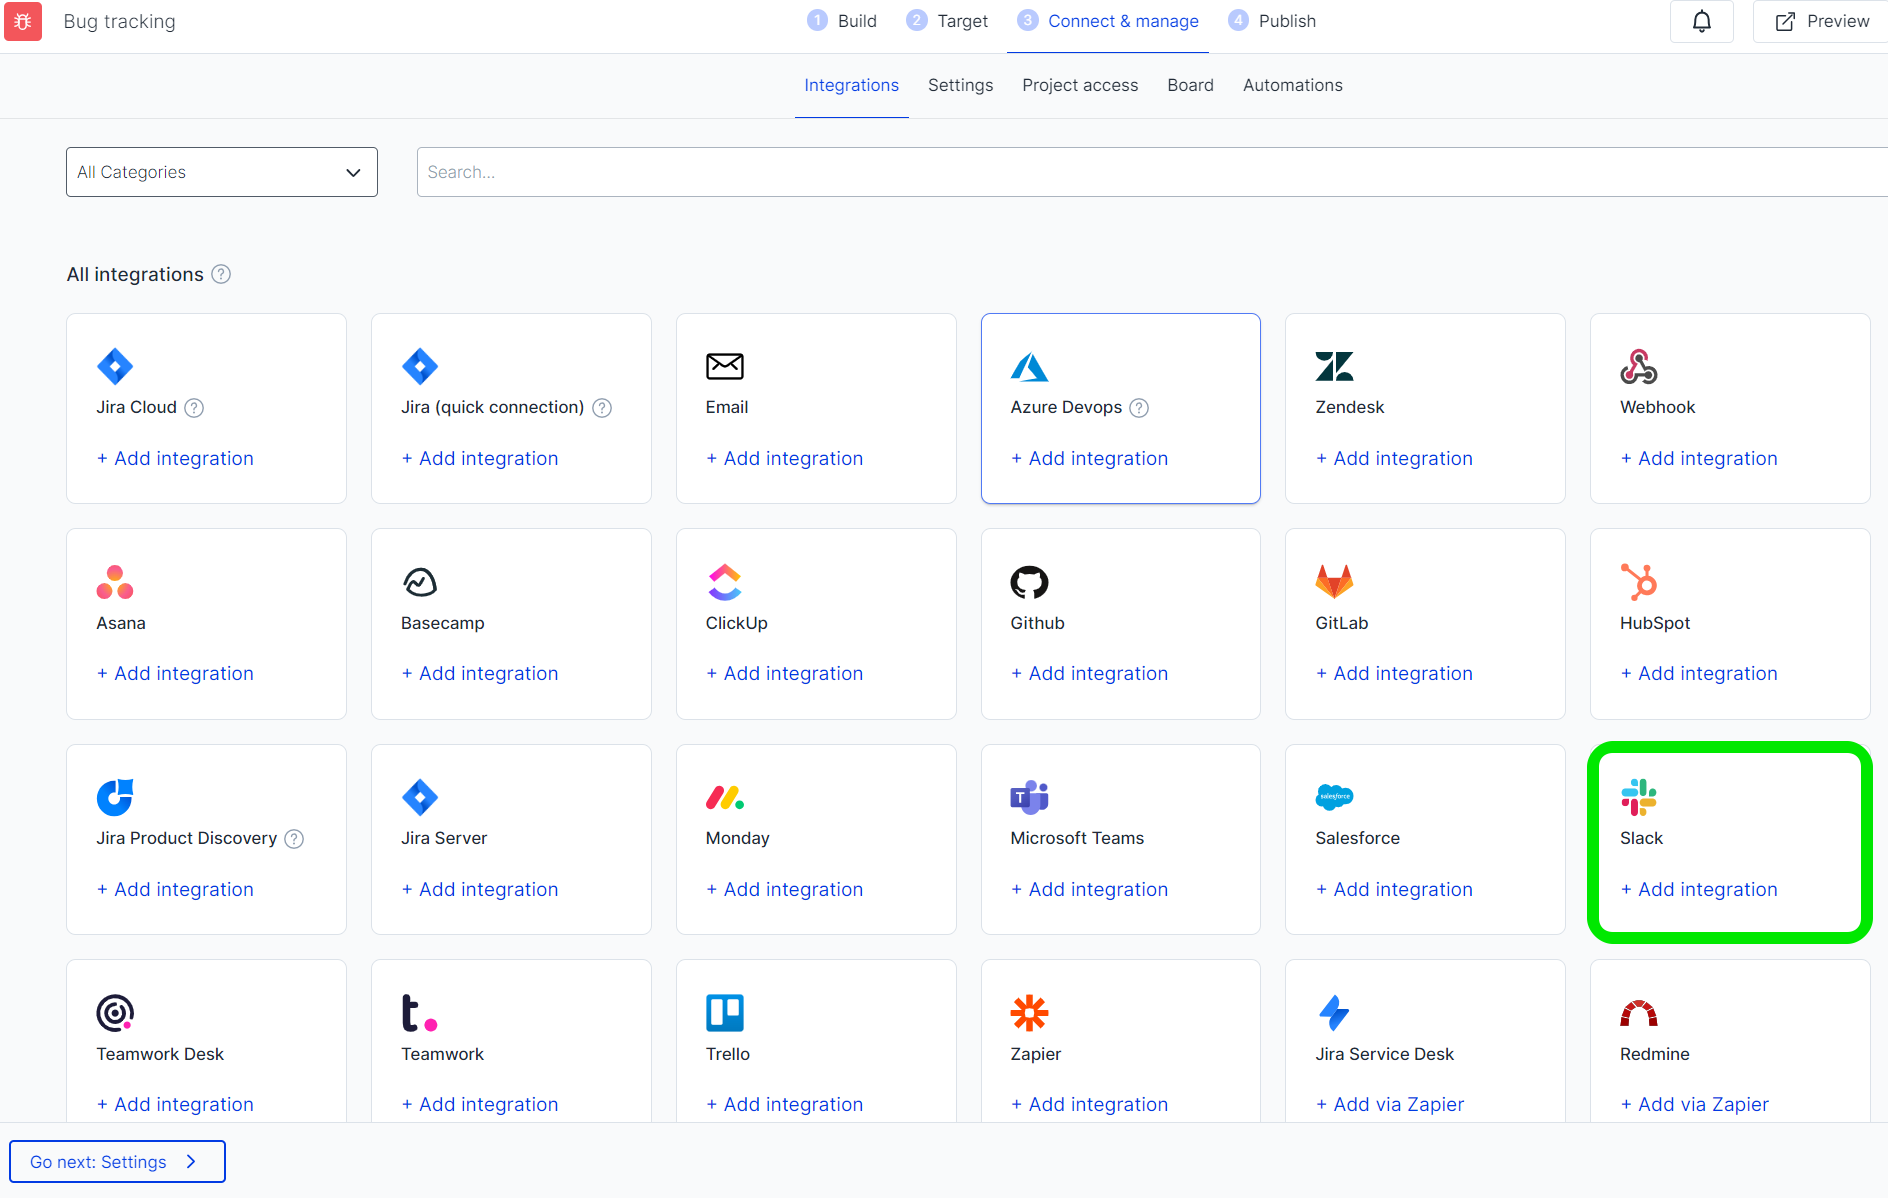Add integration for Jira Server
1888x1198 pixels.
coord(480,889)
